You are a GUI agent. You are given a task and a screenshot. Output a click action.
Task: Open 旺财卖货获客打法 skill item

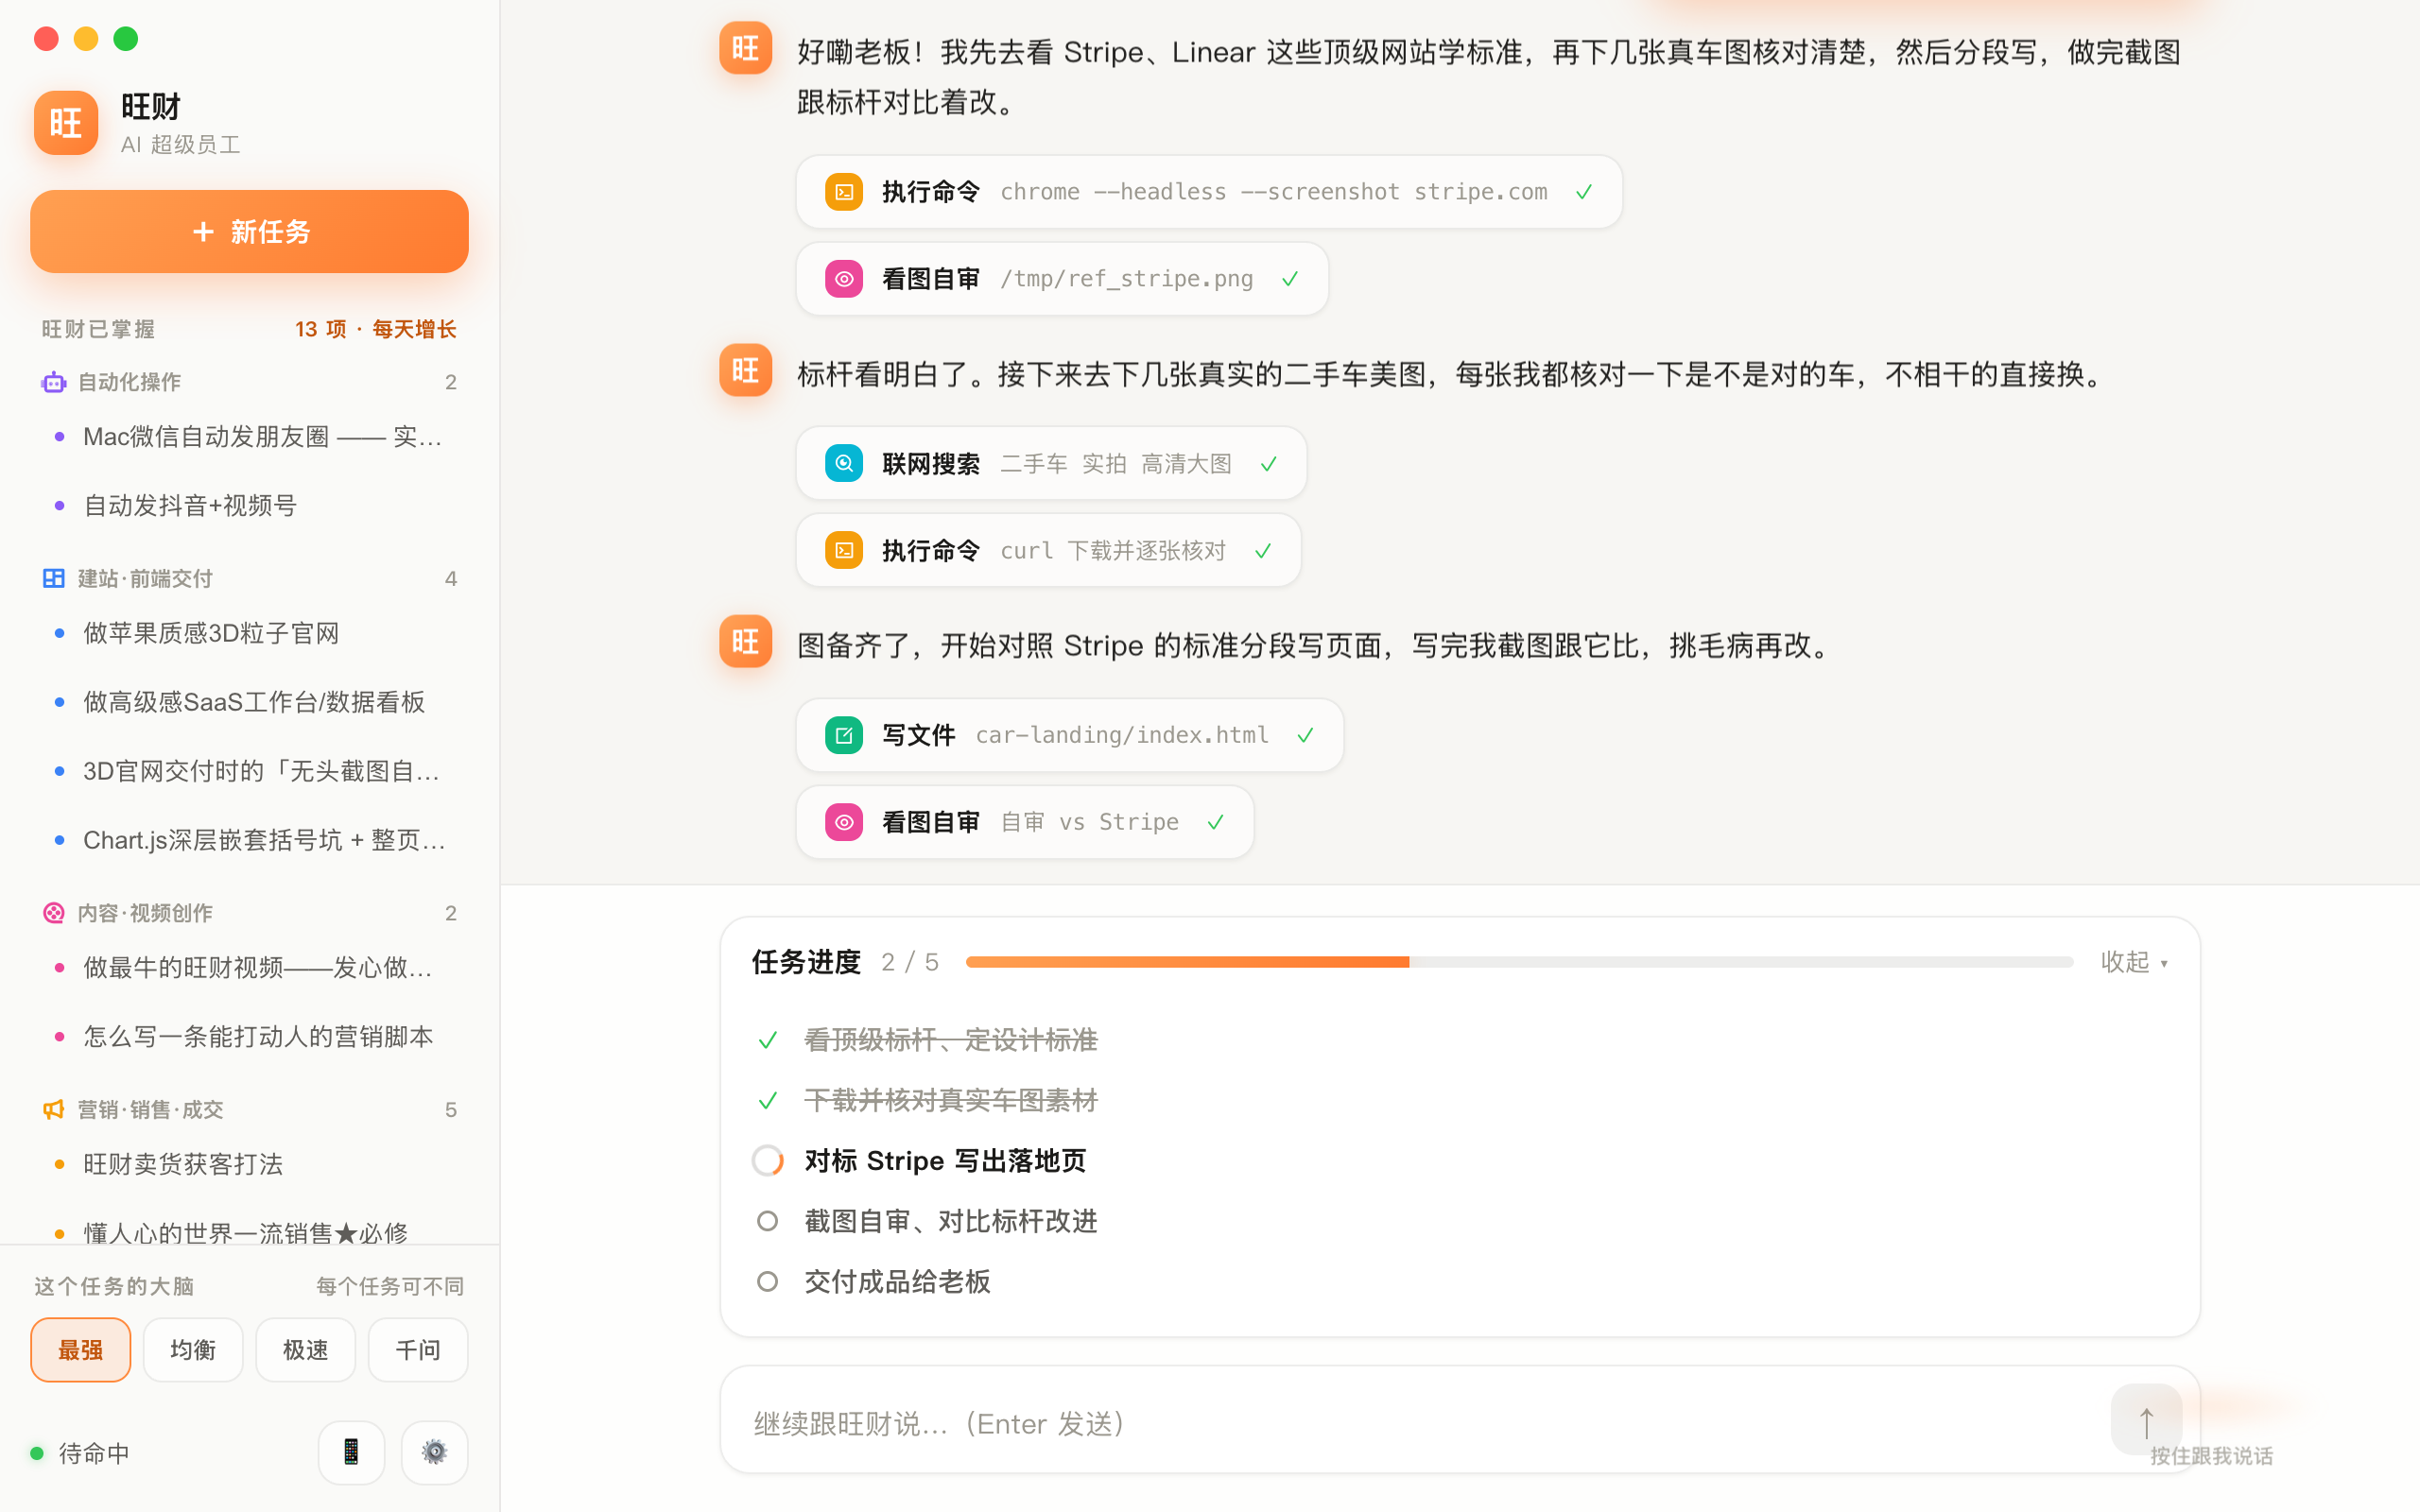pyautogui.click(x=249, y=1164)
